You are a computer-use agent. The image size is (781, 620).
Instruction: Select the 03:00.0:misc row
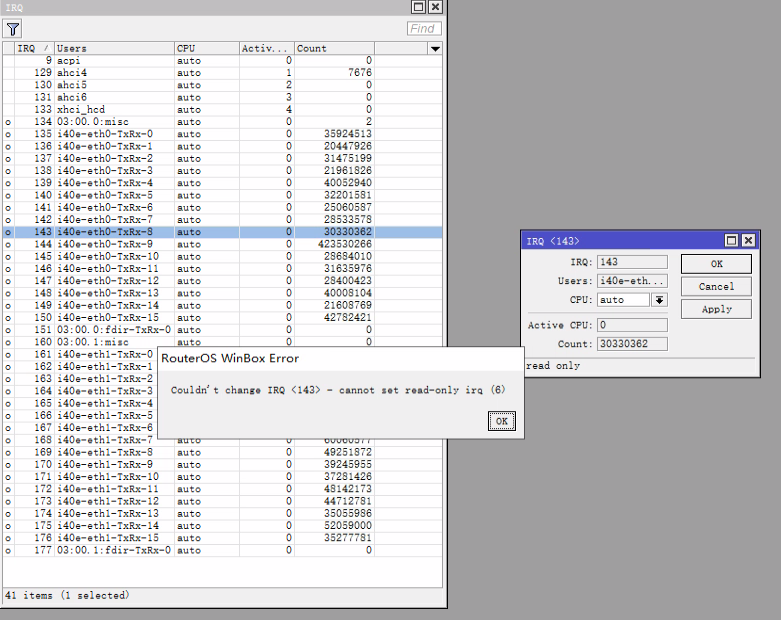222,122
